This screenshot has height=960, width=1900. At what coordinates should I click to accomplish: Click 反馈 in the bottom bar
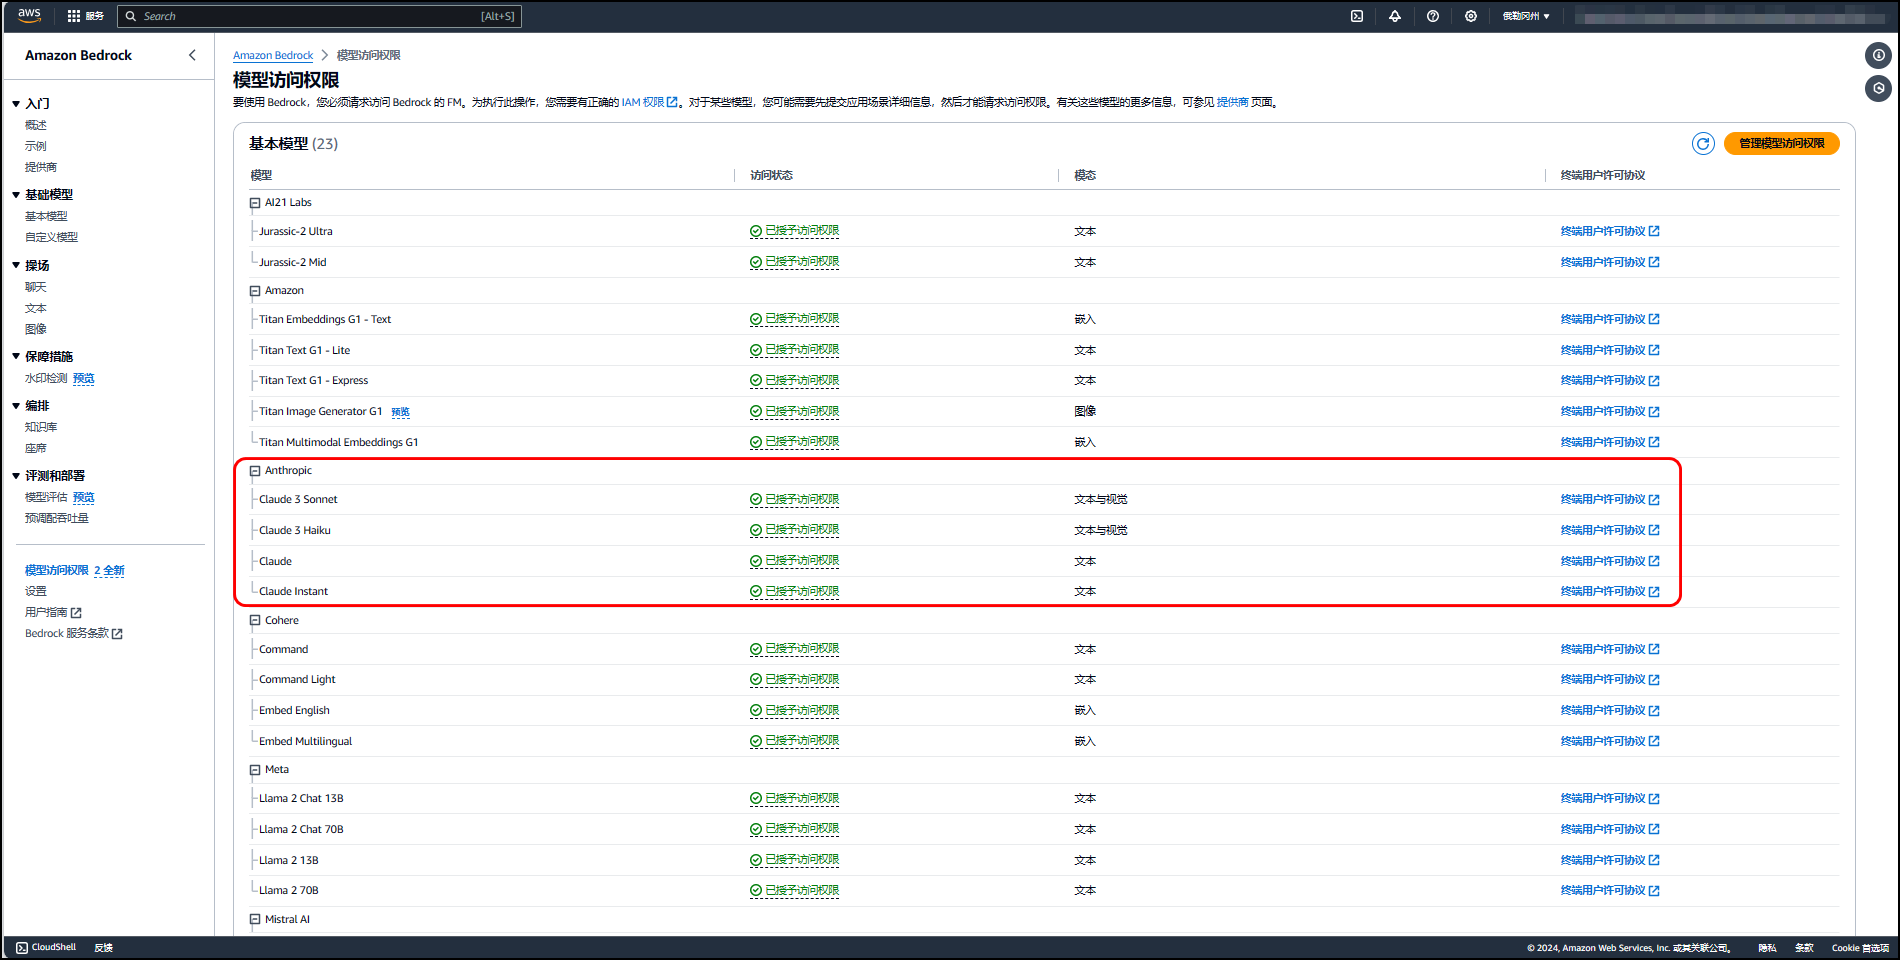click(104, 947)
